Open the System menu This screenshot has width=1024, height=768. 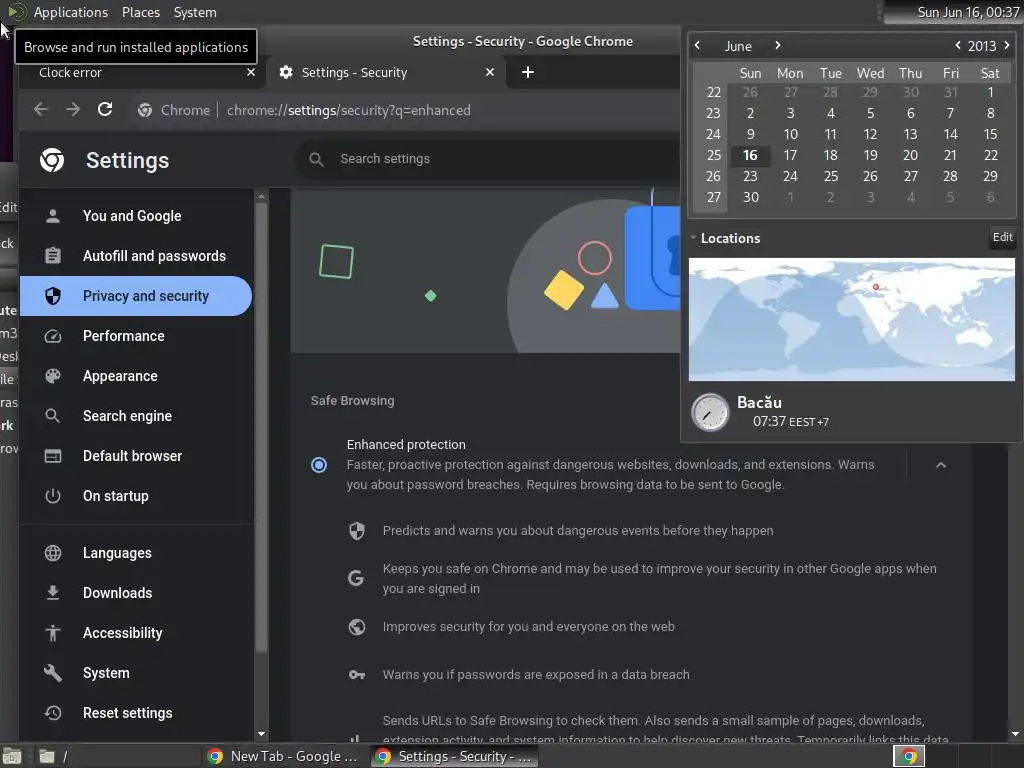point(195,12)
